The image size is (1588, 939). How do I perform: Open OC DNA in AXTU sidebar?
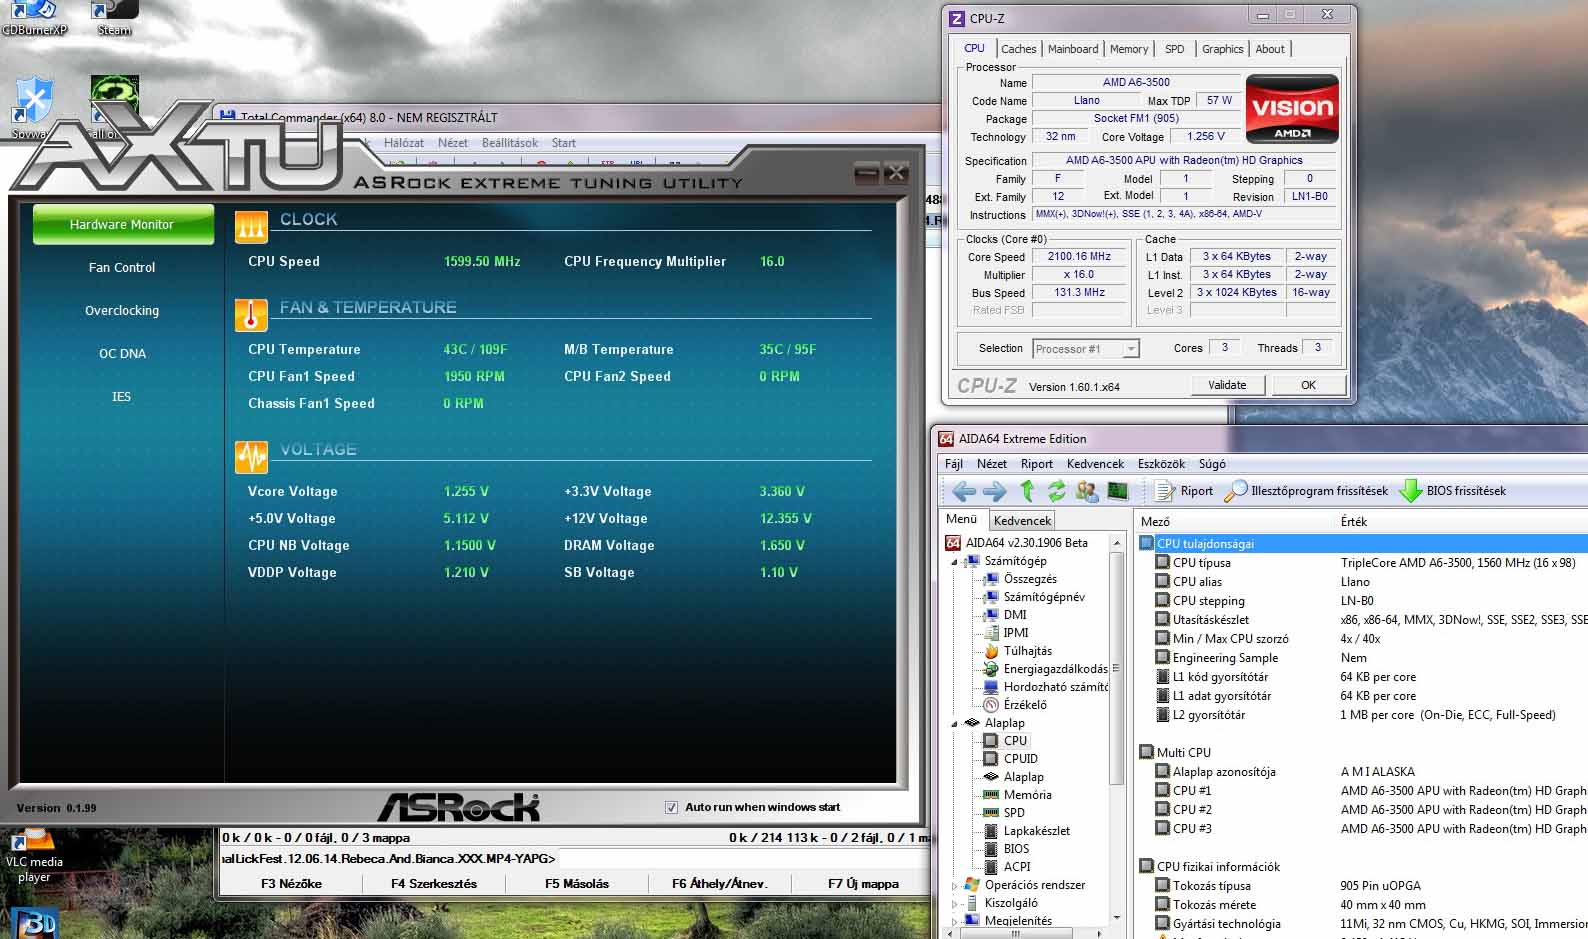click(122, 354)
